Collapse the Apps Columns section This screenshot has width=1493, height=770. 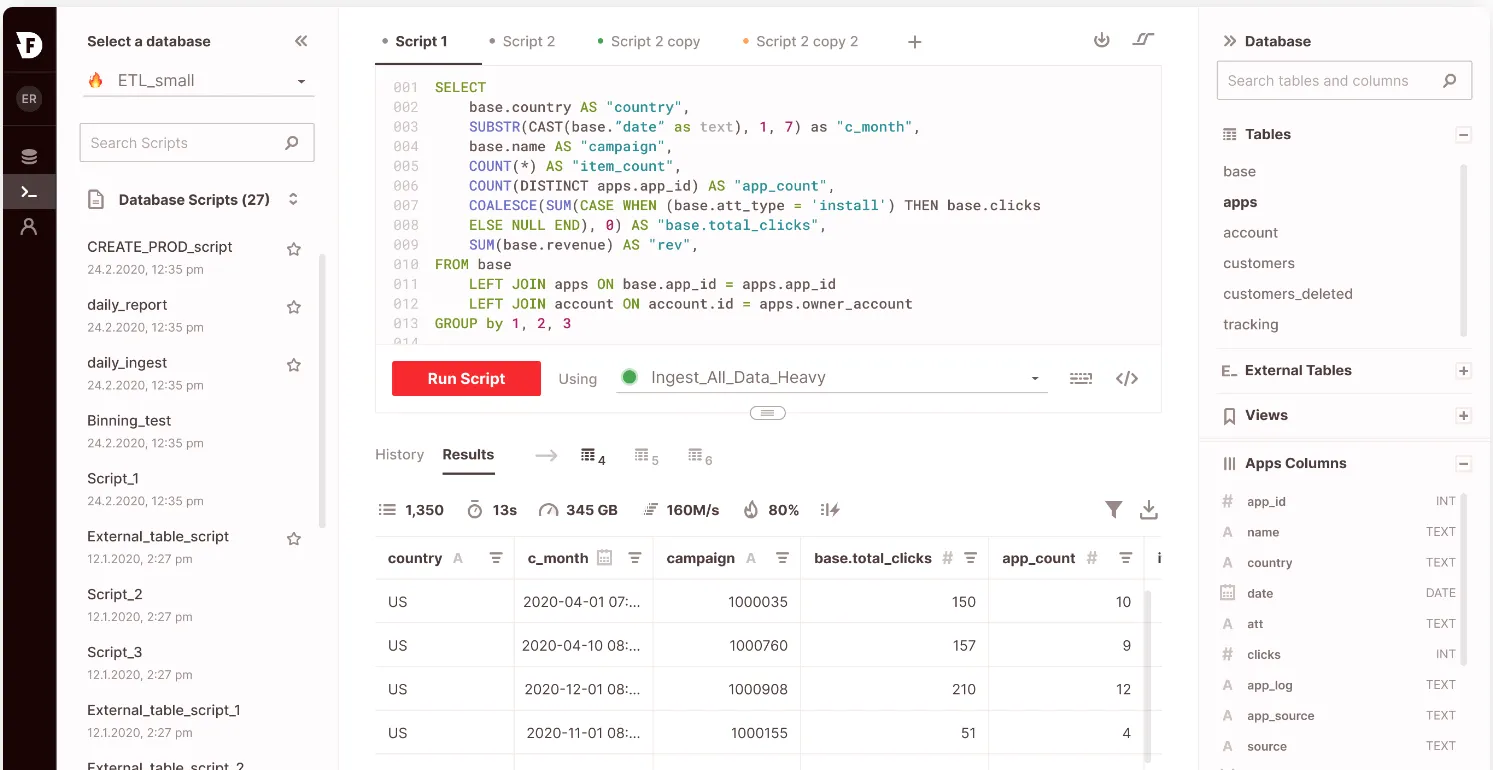pos(1463,463)
